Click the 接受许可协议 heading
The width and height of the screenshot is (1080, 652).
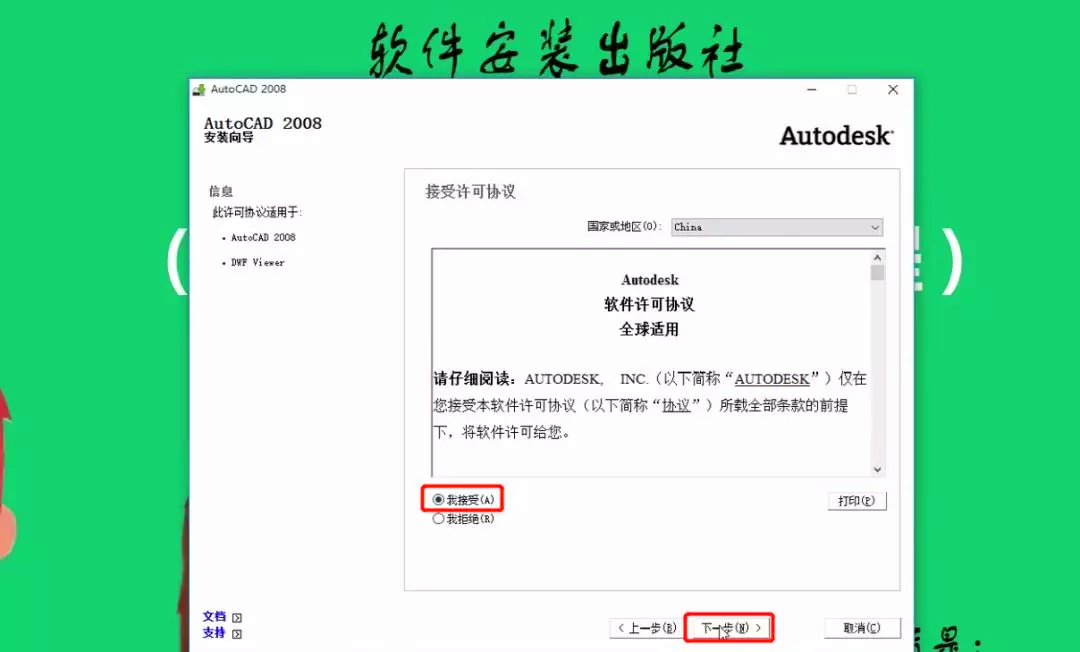click(x=470, y=191)
